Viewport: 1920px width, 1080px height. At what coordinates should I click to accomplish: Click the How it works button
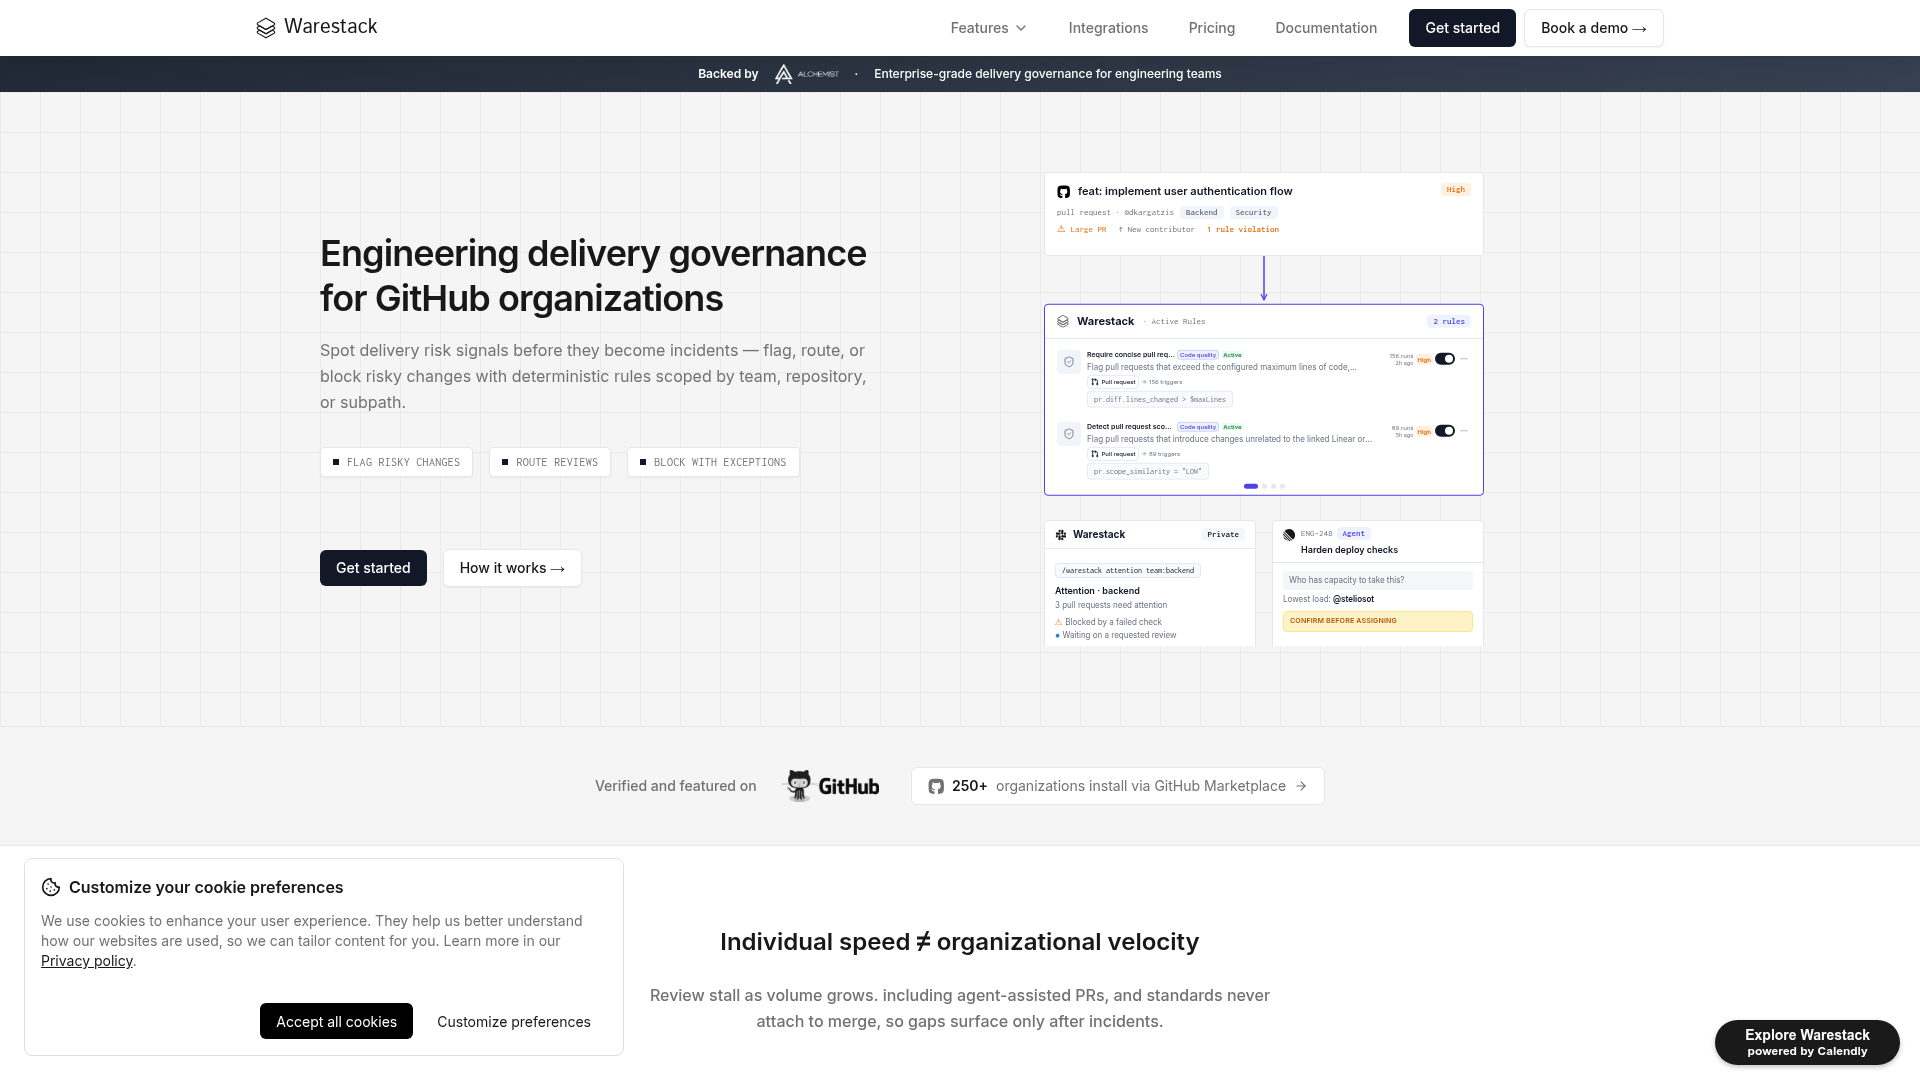coord(512,568)
